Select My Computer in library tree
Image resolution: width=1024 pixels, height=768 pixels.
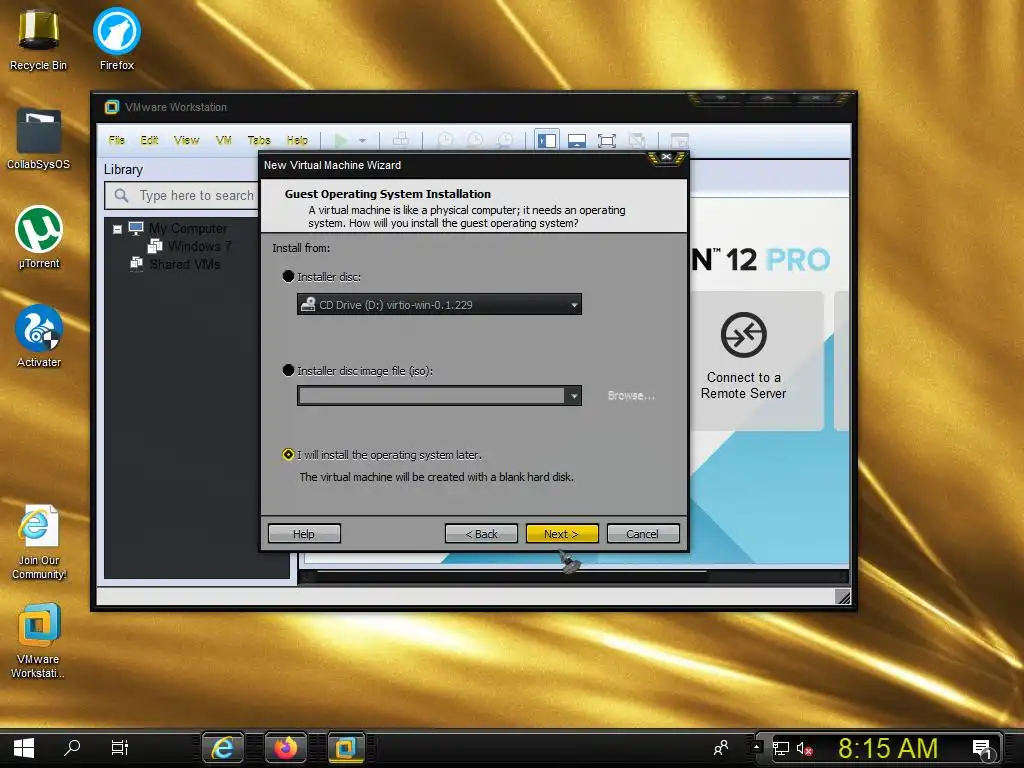point(187,229)
